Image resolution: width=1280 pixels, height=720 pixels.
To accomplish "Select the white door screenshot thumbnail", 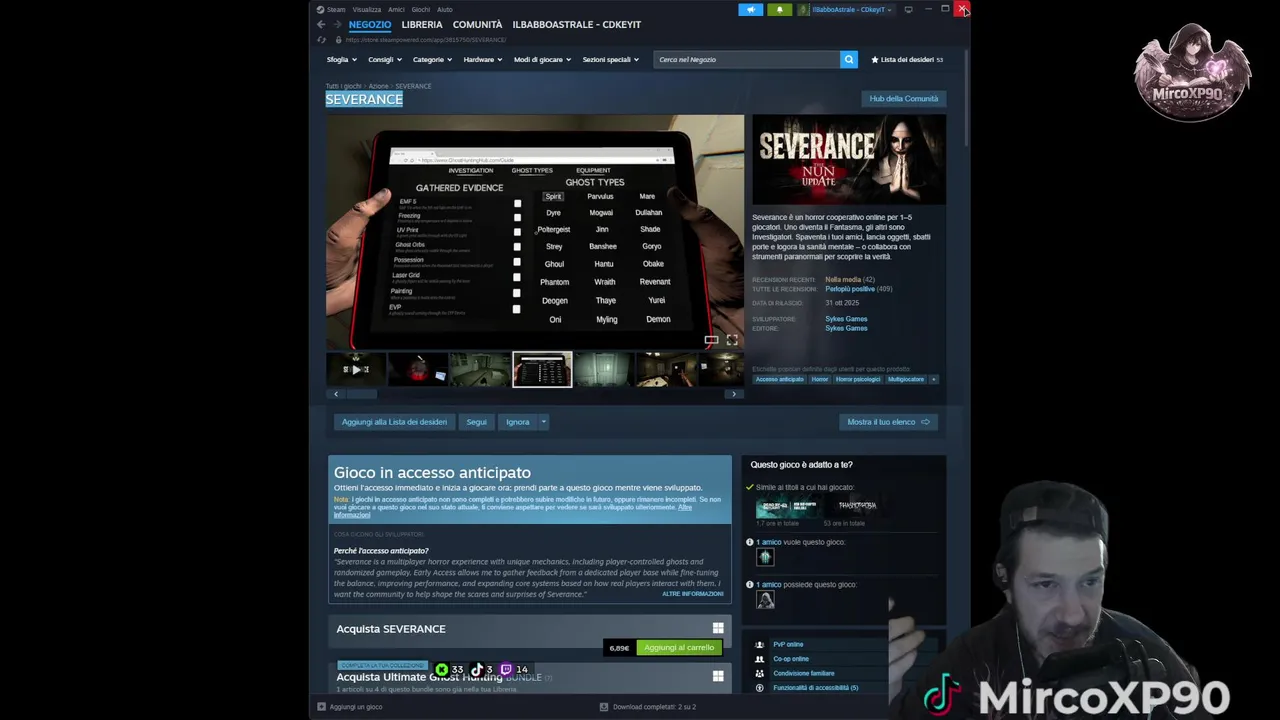I will [x=604, y=369].
